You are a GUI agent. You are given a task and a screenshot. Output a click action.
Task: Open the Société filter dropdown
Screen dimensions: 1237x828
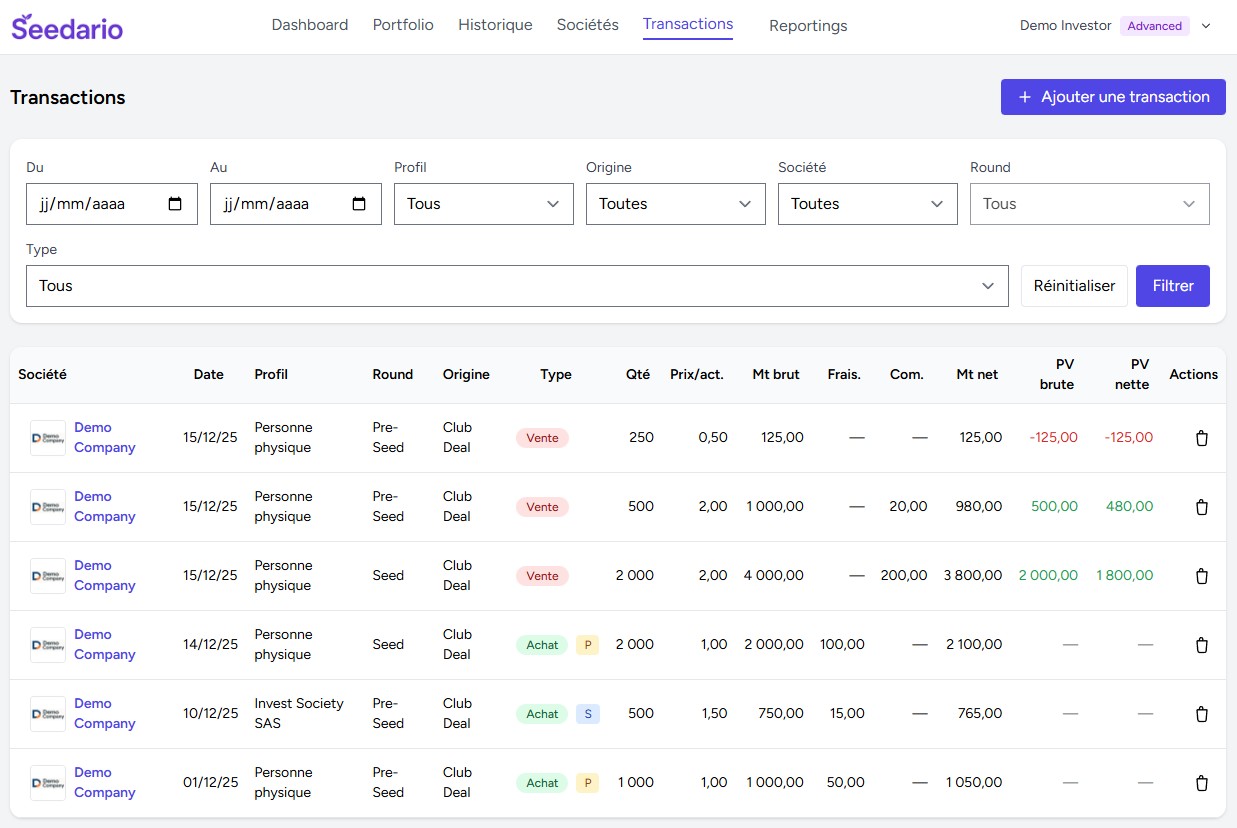click(x=867, y=204)
